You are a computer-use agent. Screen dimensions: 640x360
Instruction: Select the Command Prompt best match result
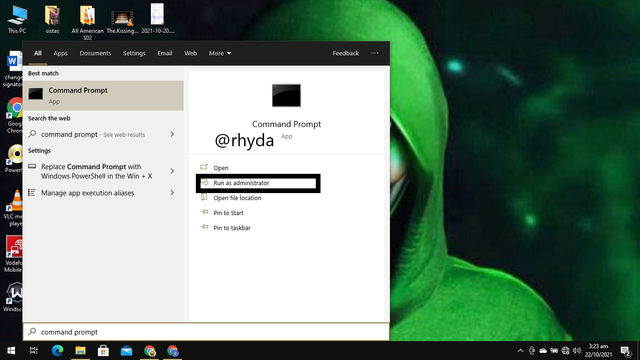click(103, 96)
